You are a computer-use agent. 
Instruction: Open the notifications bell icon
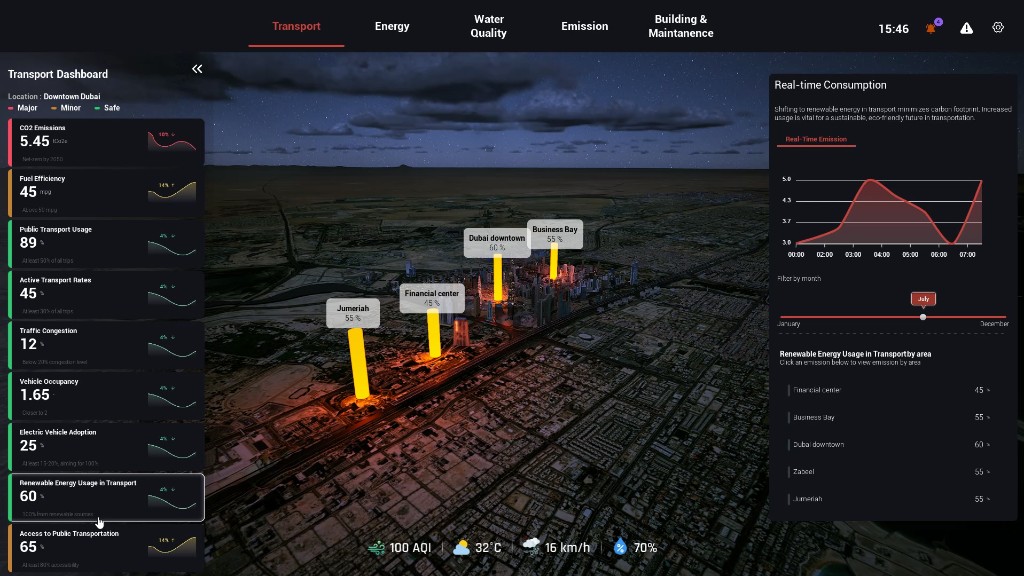[x=932, y=28]
